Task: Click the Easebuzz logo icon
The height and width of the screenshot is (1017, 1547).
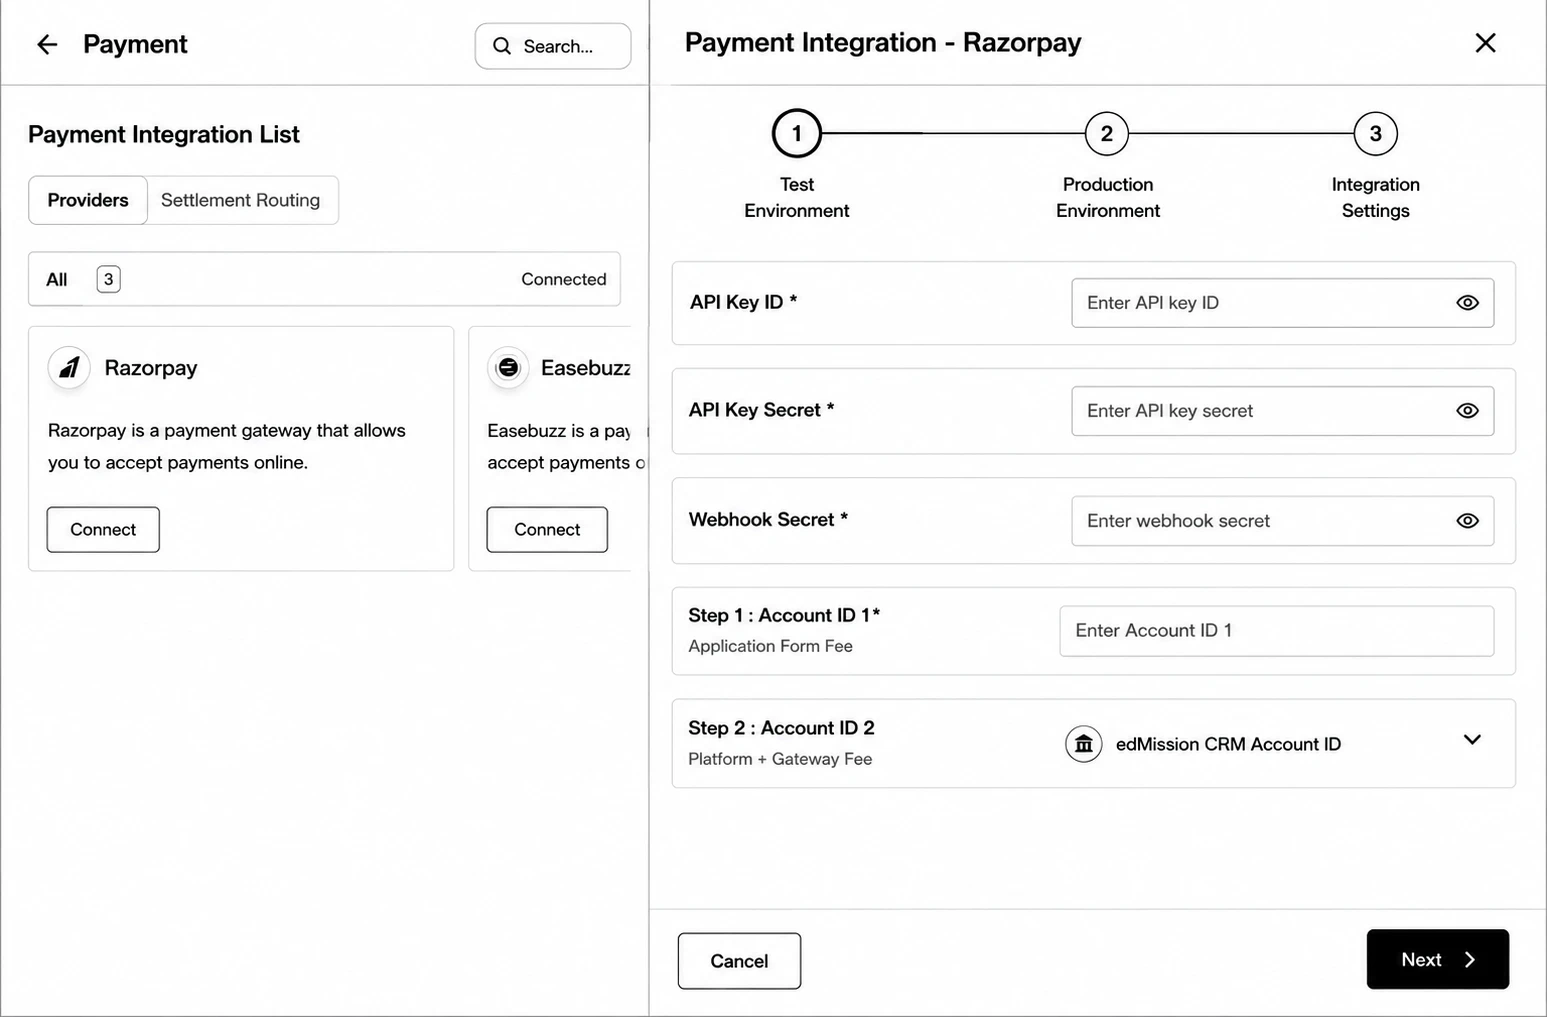Action: (508, 368)
